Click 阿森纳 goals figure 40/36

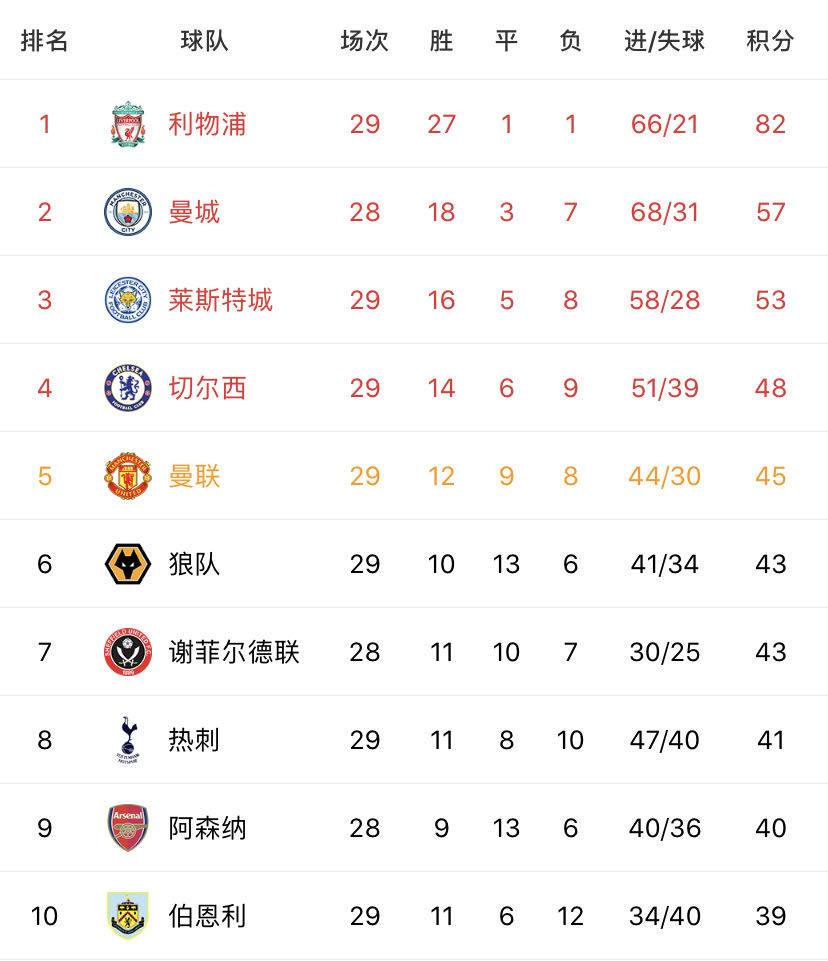[664, 828]
